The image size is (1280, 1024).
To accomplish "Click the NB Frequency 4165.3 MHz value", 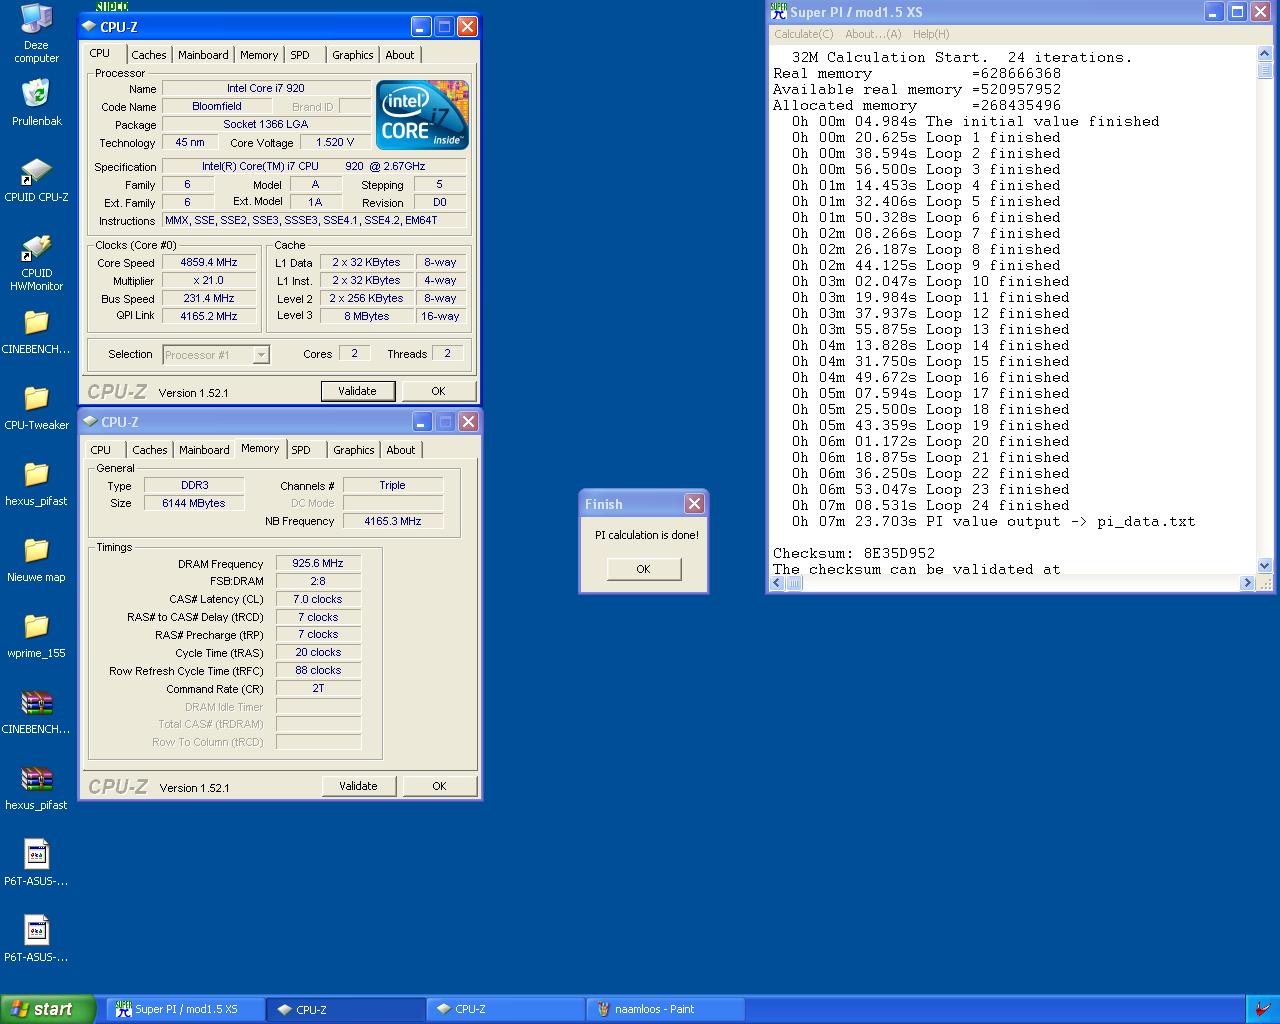I will click(x=393, y=521).
